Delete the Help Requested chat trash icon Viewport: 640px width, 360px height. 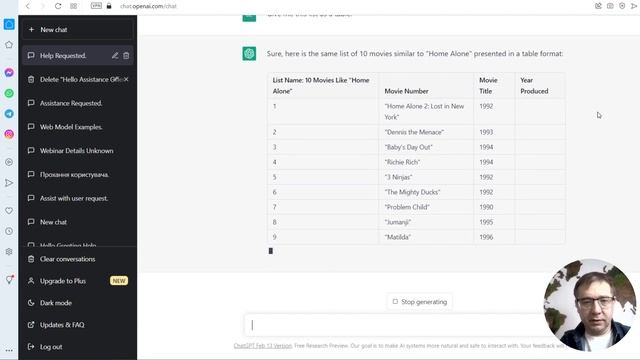click(126, 56)
